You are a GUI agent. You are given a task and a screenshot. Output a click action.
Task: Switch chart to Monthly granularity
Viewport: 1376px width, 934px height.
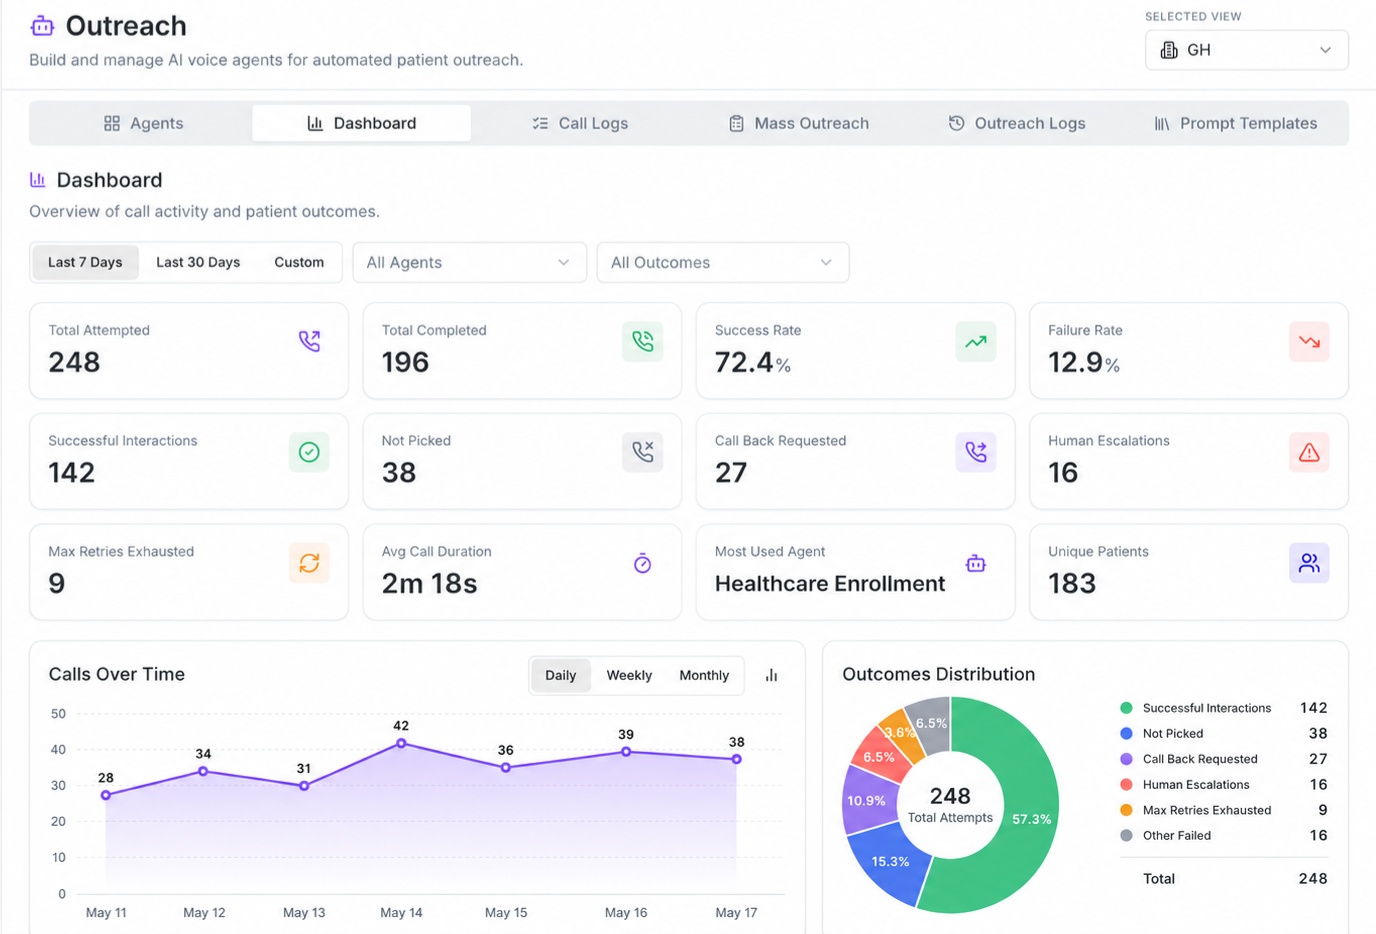pyautogui.click(x=704, y=675)
